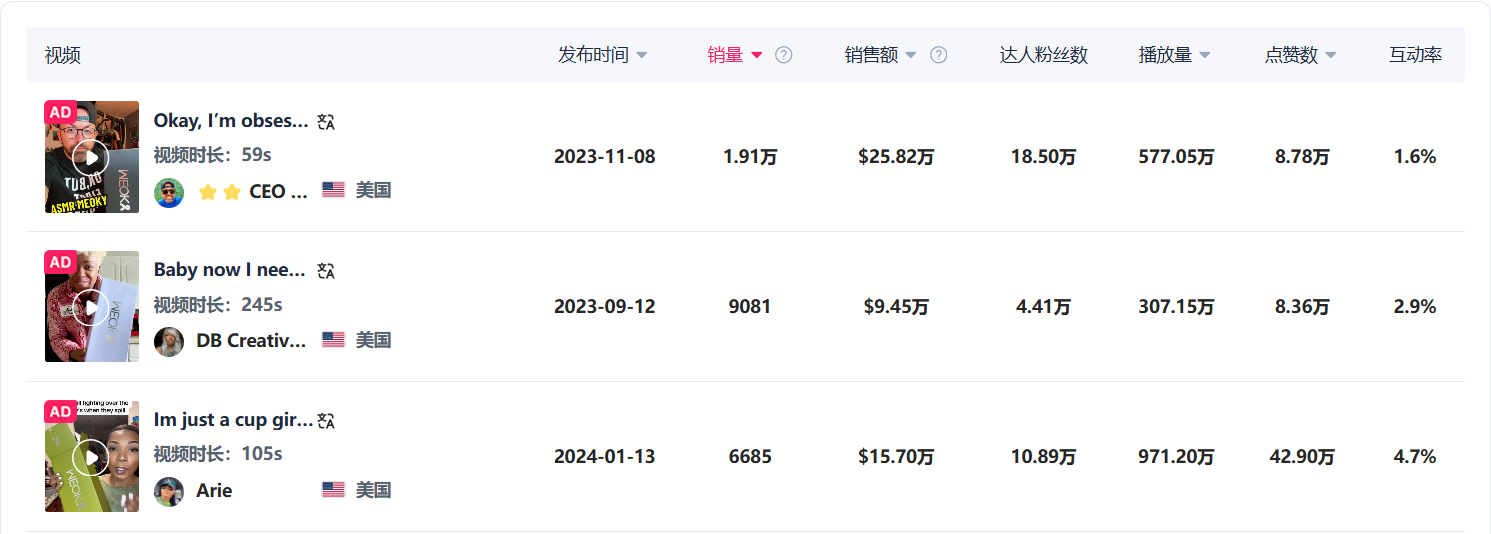Translate the "Okay, I'm obses..." title
Screen dimensions: 1491x534
[326, 121]
